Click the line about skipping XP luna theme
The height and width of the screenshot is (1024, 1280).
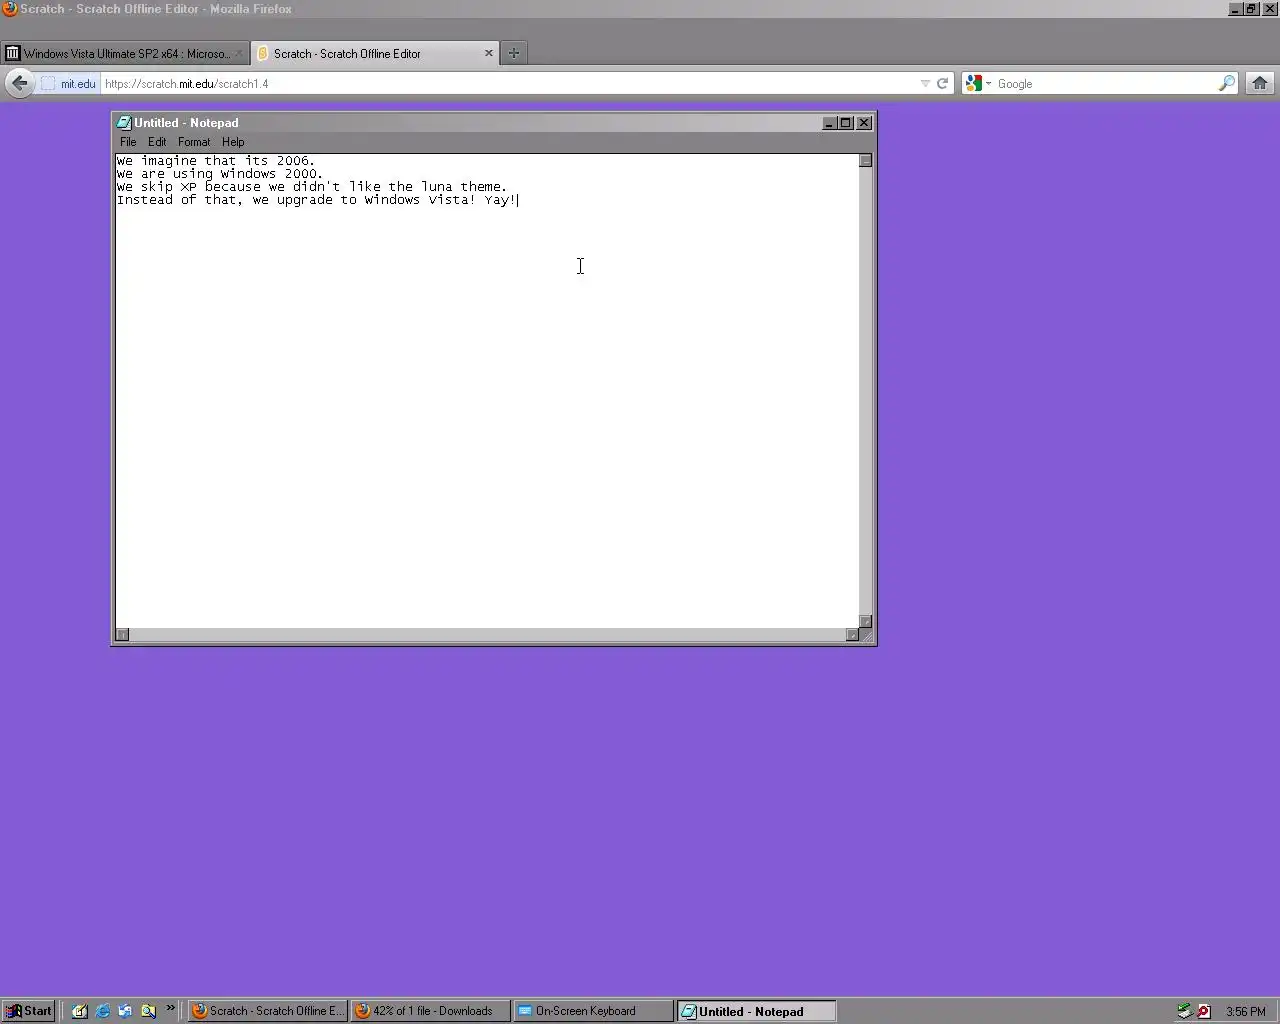tap(312, 187)
